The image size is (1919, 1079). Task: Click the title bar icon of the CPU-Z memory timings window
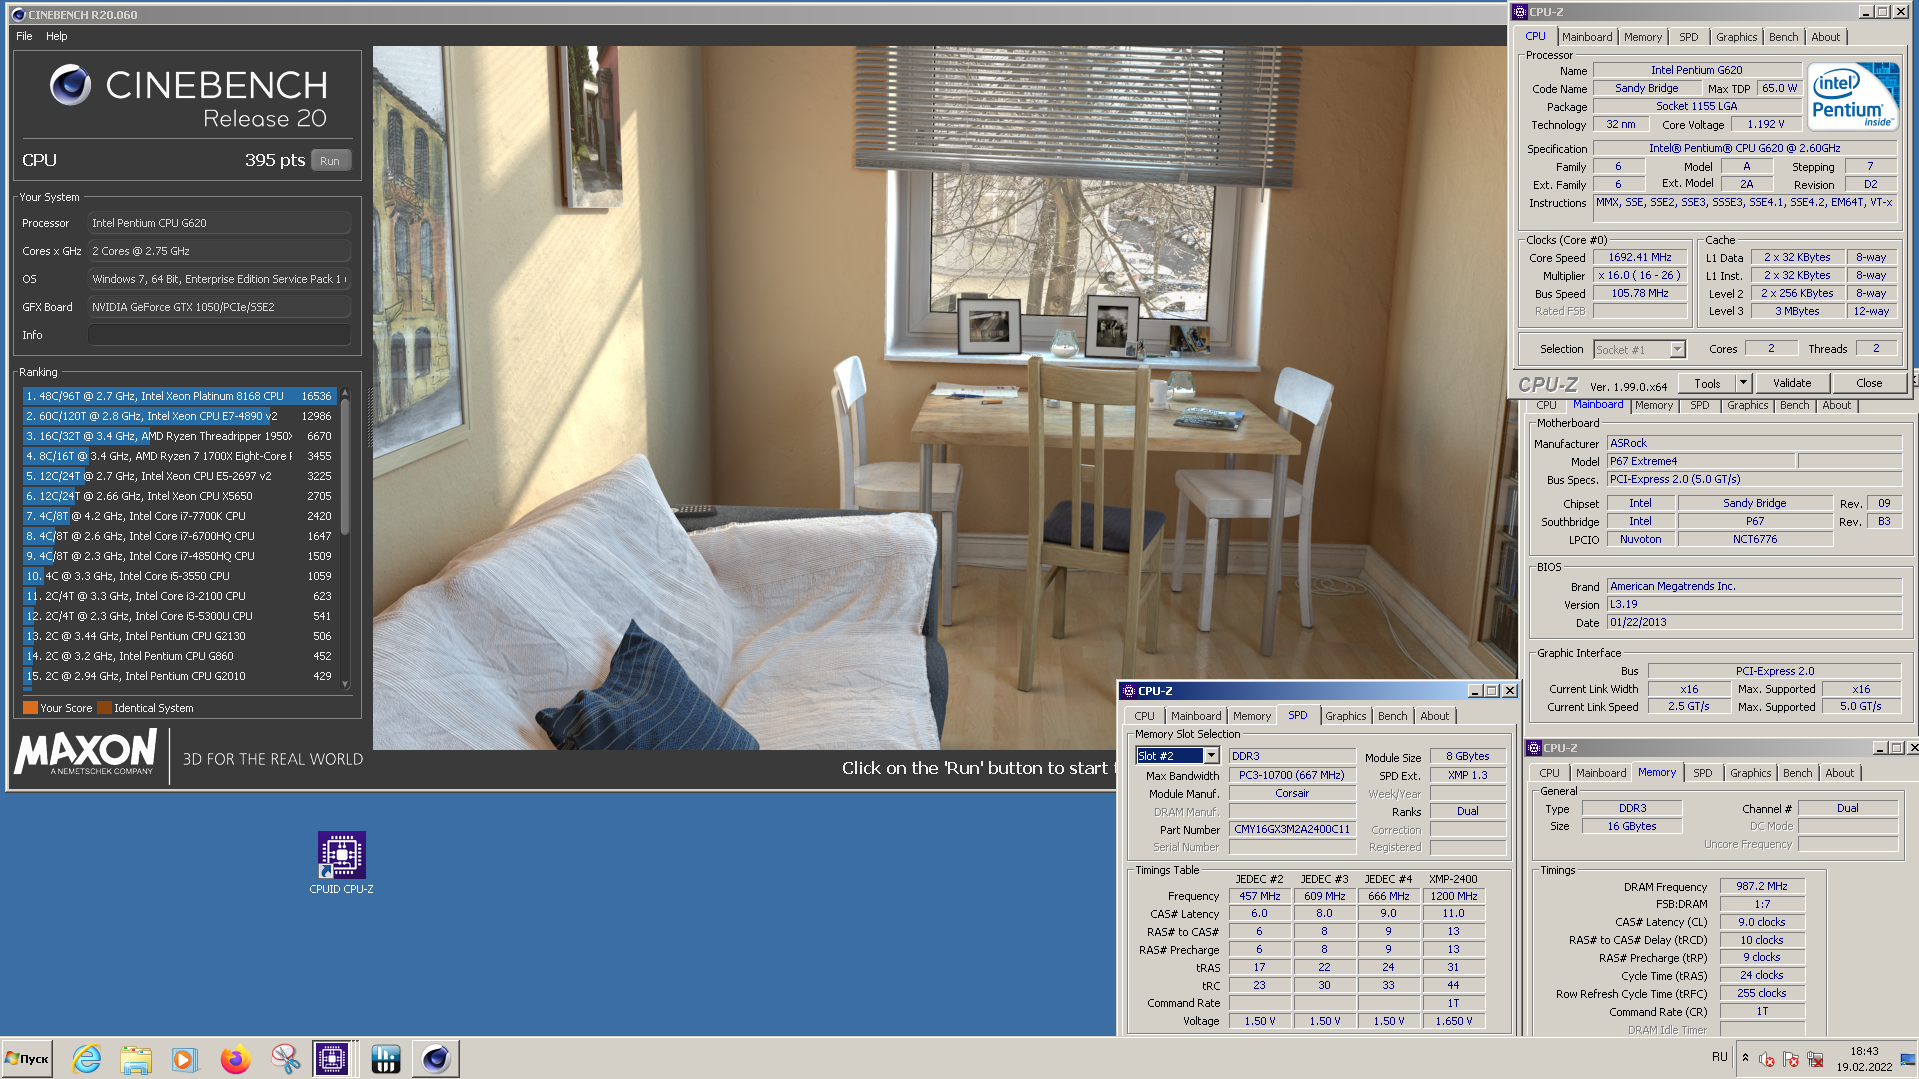pos(1534,748)
